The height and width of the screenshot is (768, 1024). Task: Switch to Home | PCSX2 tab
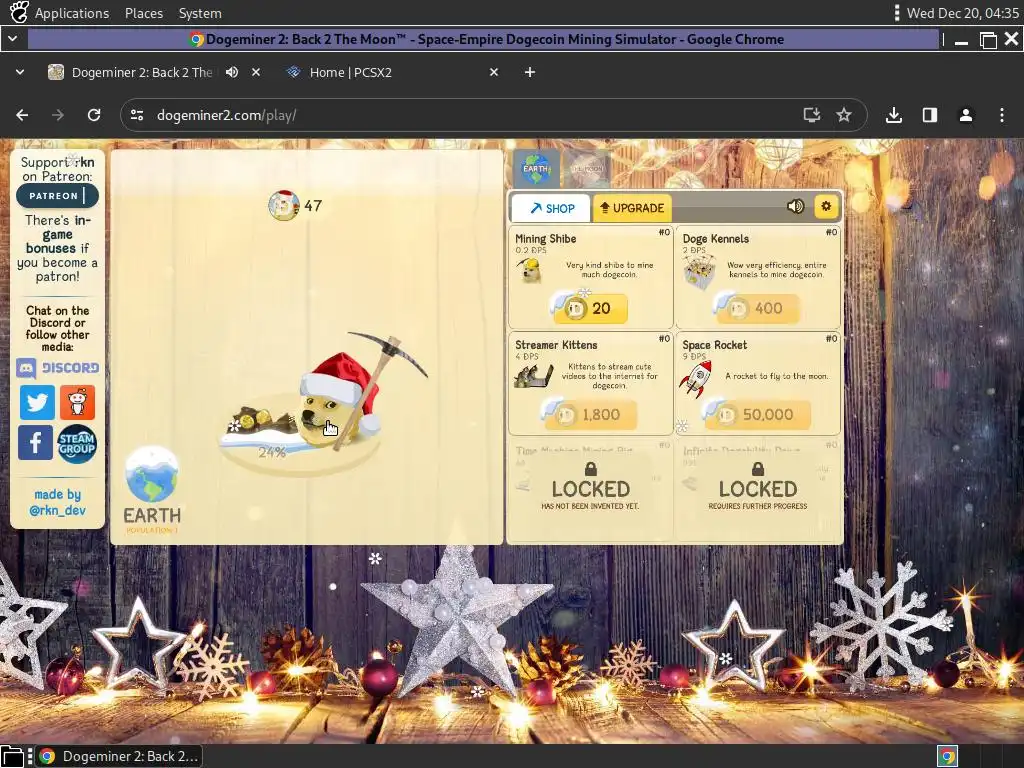pyautogui.click(x=351, y=72)
